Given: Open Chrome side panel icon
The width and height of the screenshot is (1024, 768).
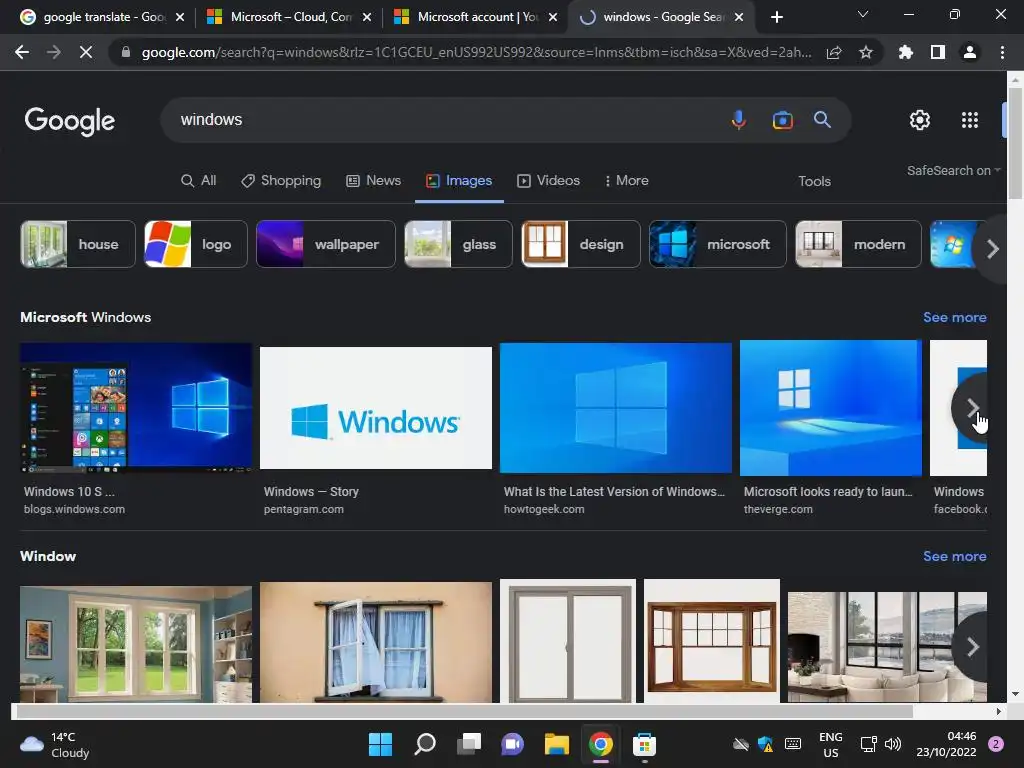Looking at the screenshot, I should coord(938,52).
